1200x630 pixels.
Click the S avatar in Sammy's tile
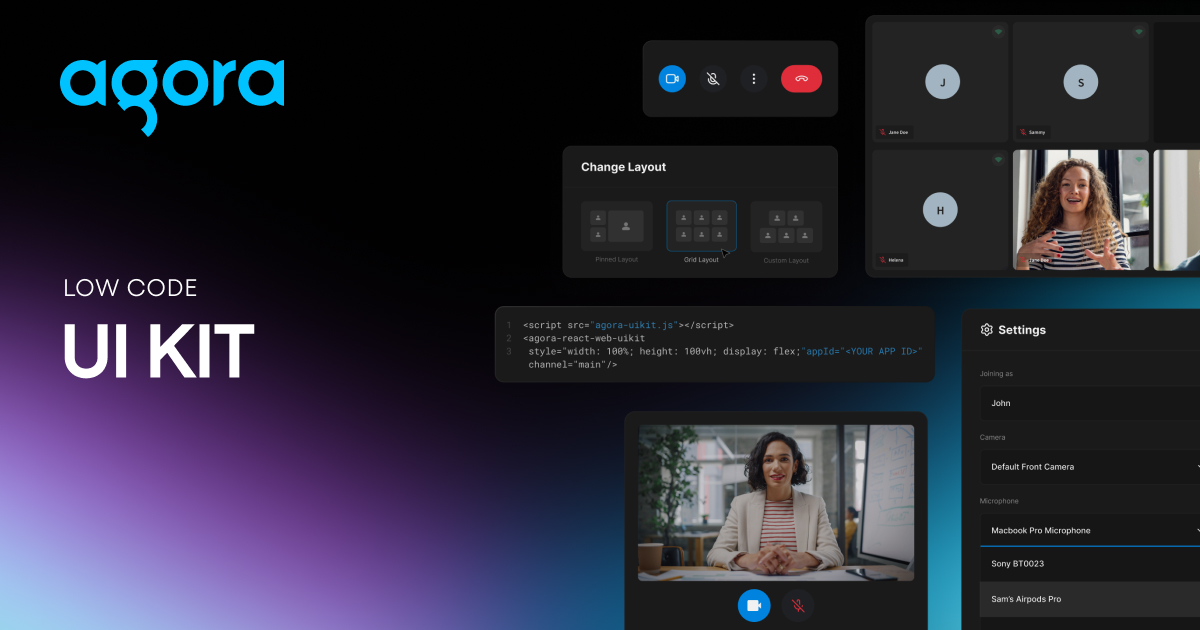pos(1080,81)
